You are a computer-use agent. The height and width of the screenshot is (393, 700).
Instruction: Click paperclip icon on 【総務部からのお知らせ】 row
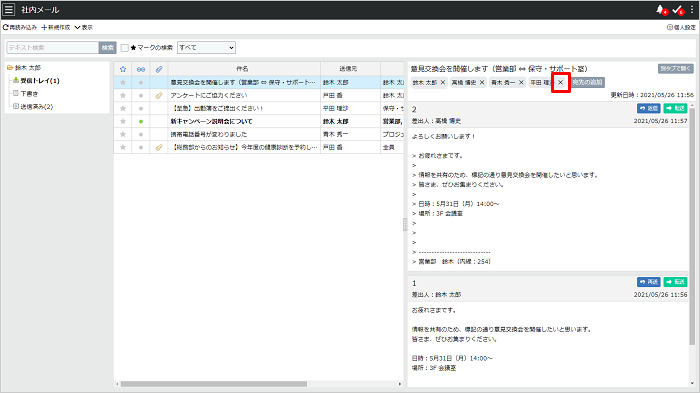pos(159,147)
